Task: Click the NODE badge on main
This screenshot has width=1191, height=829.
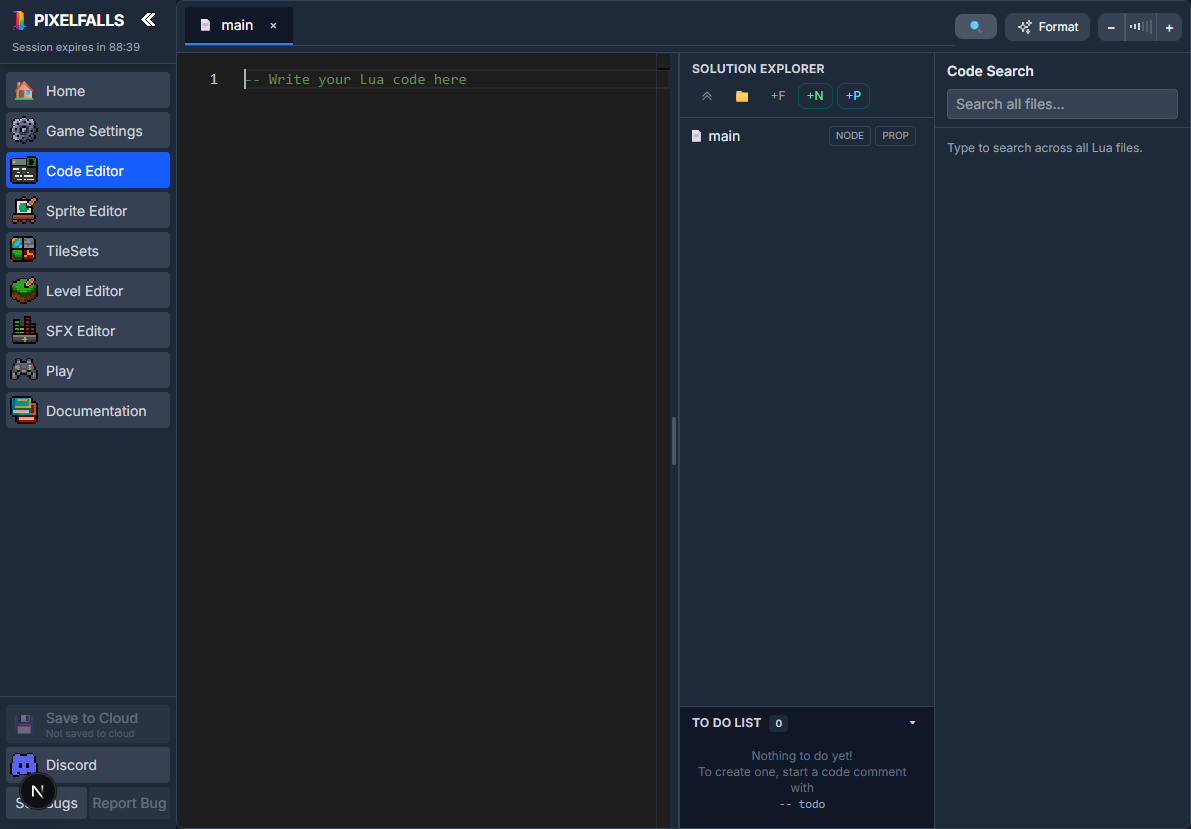Action: click(849, 136)
